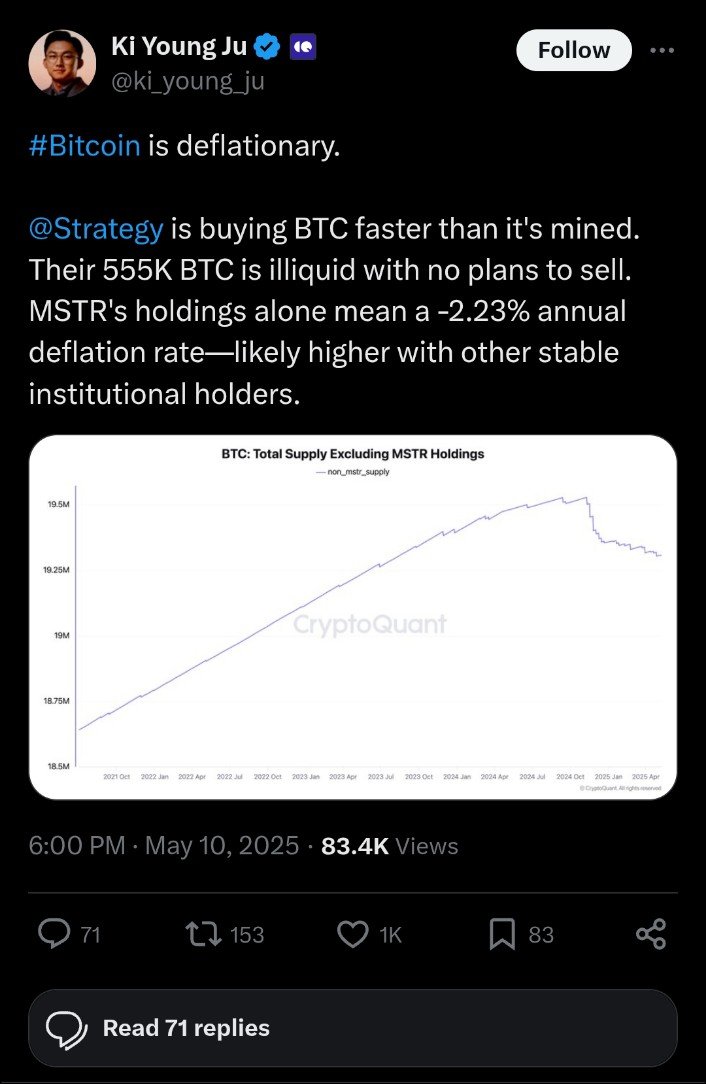Open the three-dot more options menu
This screenshot has width=706, height=1084.
(x=662, y=50)
